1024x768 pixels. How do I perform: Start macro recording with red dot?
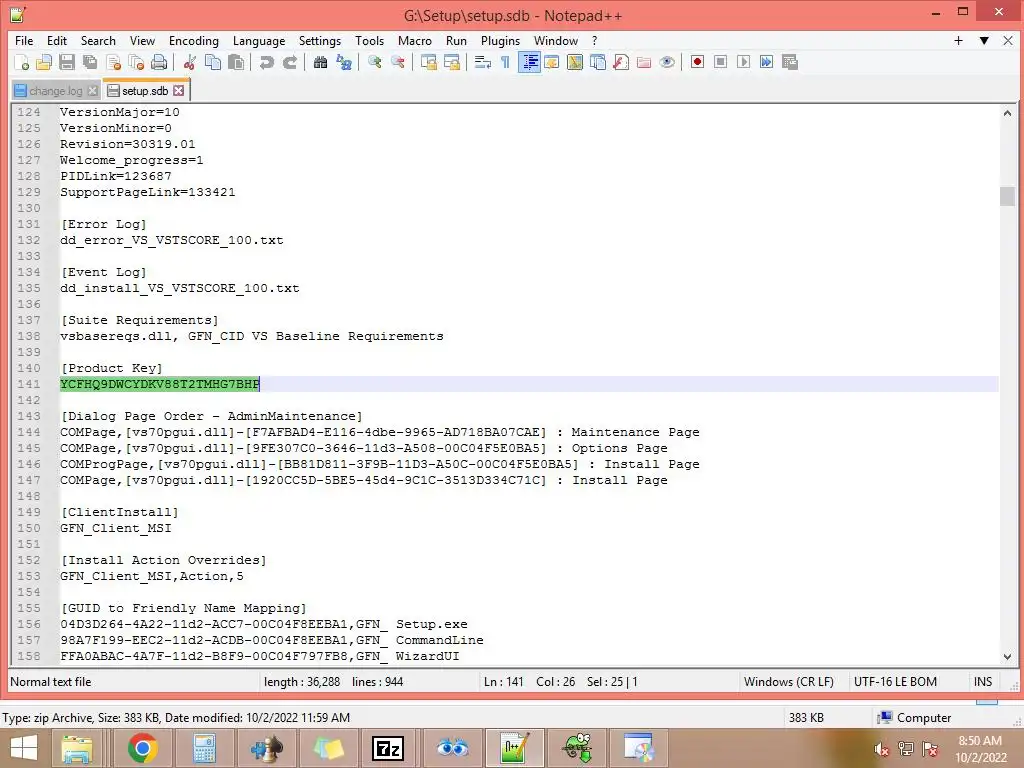[697, 62]
